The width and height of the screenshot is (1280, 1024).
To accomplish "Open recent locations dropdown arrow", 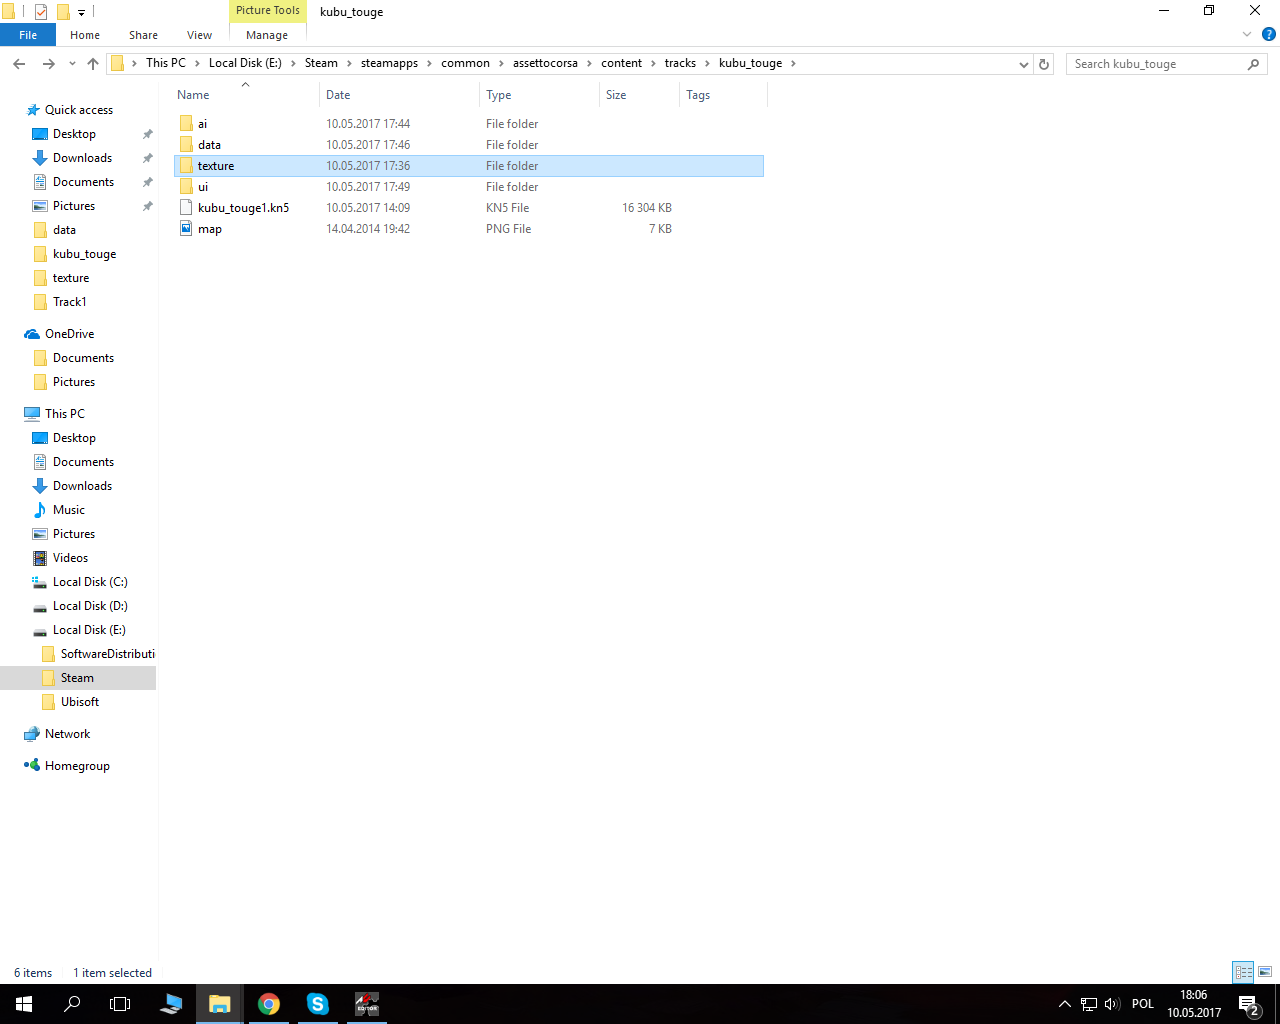I will (72, 64).
